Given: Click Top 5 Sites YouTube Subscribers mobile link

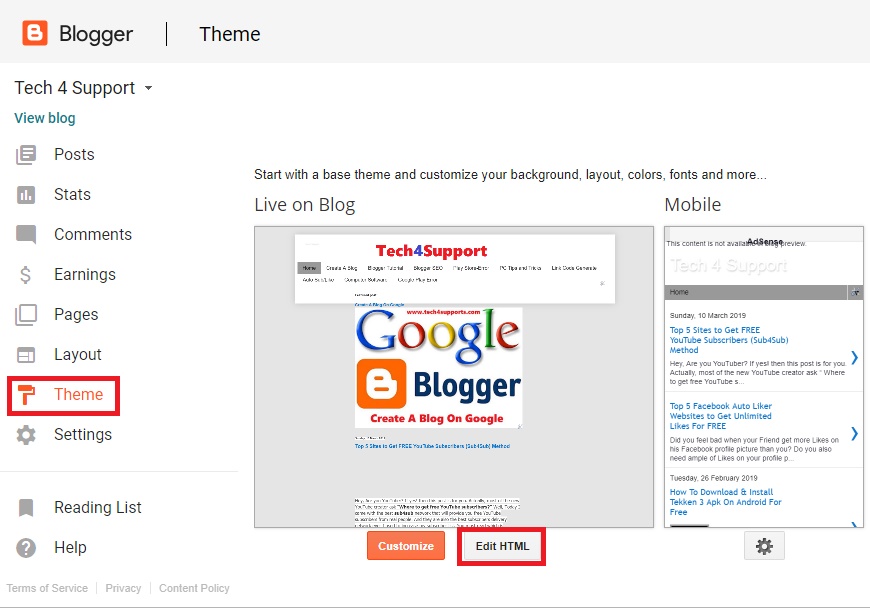Looking at the screenshot, I should pos(729,340).
